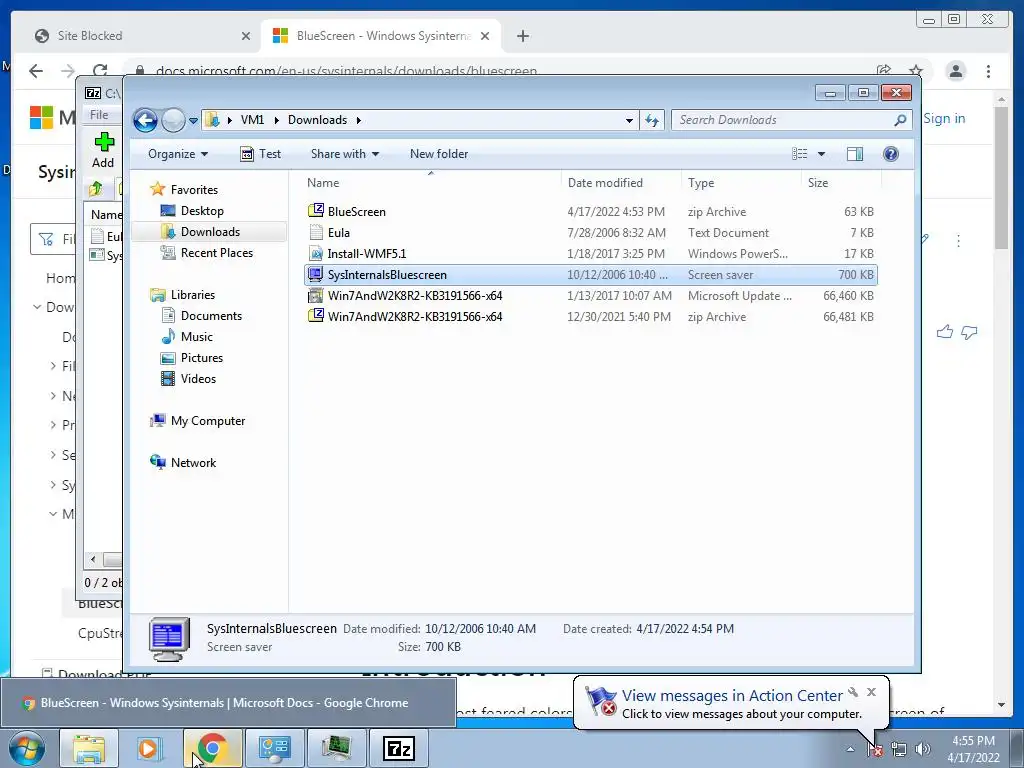The width and height of the screenshot is (1024, 768).
Task: Select Win7AndW2K8R2-KB3191566-x64 Microsoft Update file
Action: 590,296
